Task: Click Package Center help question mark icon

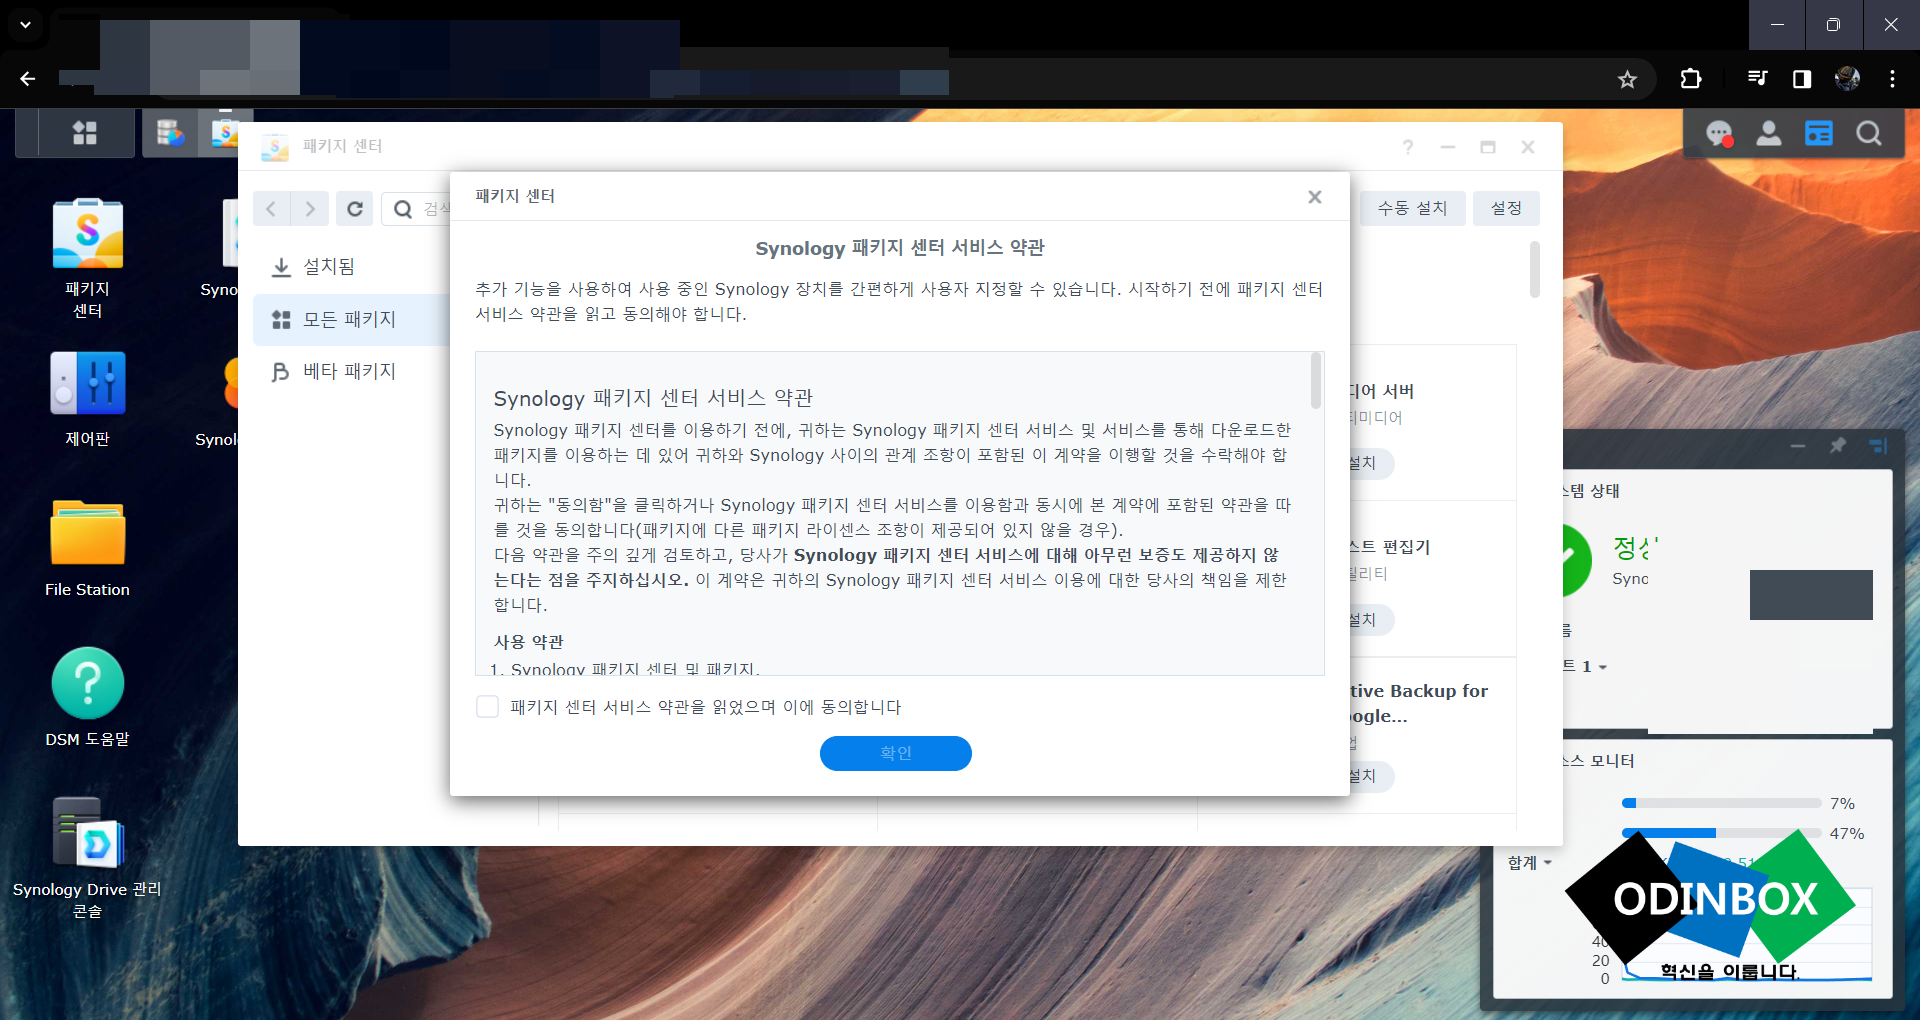Action: coord(1408,147)
